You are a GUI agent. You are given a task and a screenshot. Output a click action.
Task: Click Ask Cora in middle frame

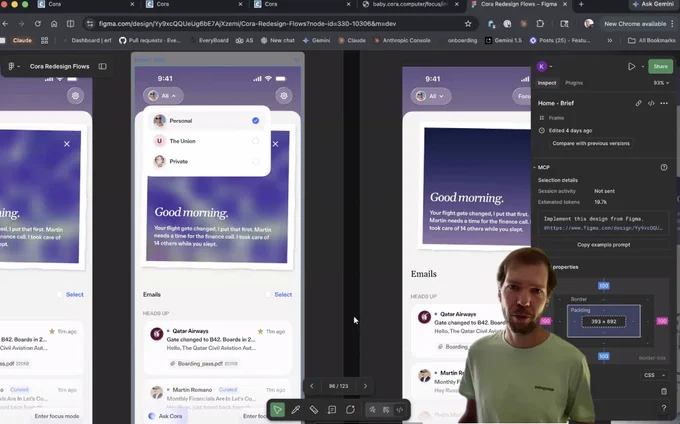click(x=165, y=416)
